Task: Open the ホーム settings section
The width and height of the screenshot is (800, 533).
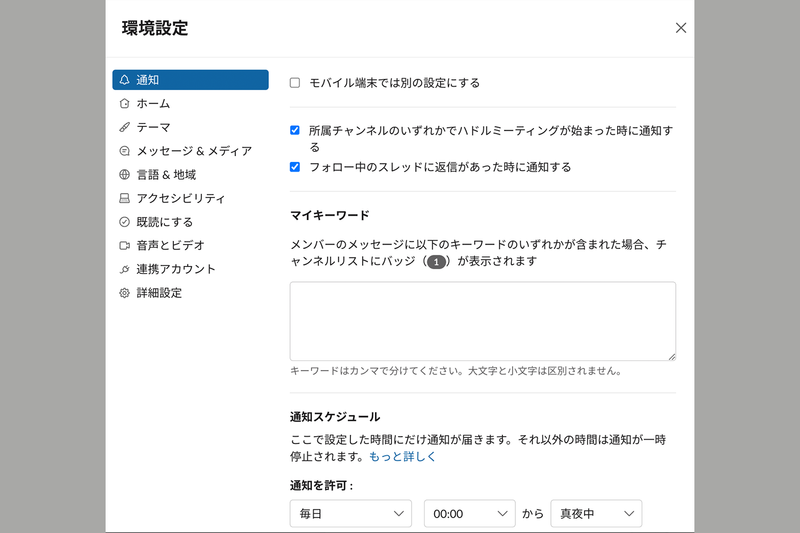Action: coord(190,104)
